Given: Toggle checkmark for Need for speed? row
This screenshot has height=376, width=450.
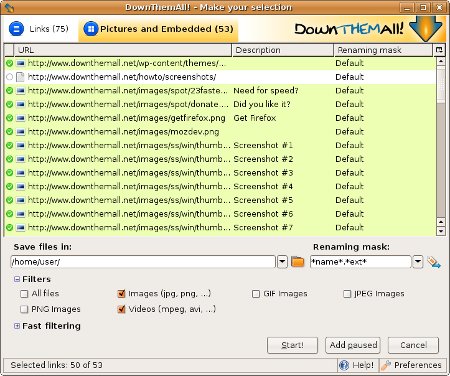Looking at the screenshot, I should pyautogui.click(x=9, y=90).
